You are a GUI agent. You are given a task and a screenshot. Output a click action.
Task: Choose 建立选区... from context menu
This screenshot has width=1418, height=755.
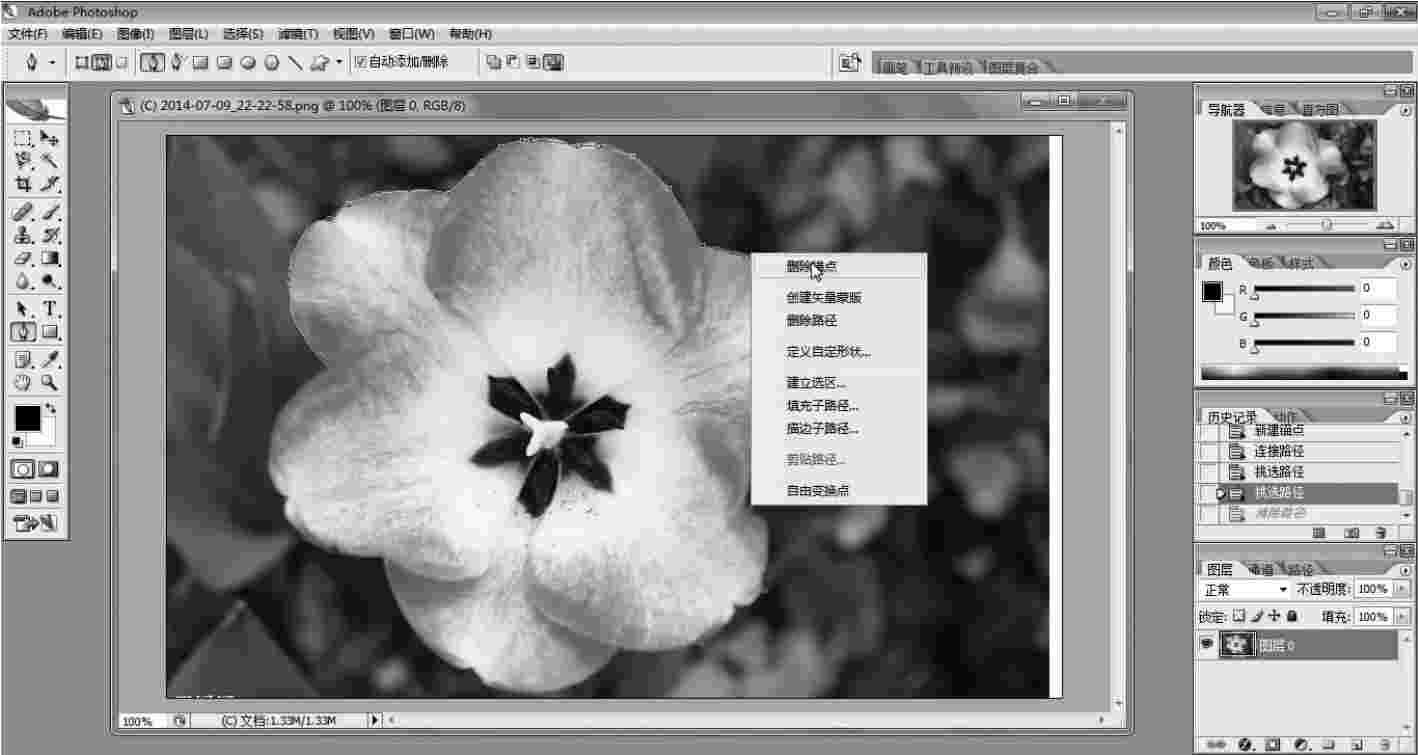coord(816,383)
